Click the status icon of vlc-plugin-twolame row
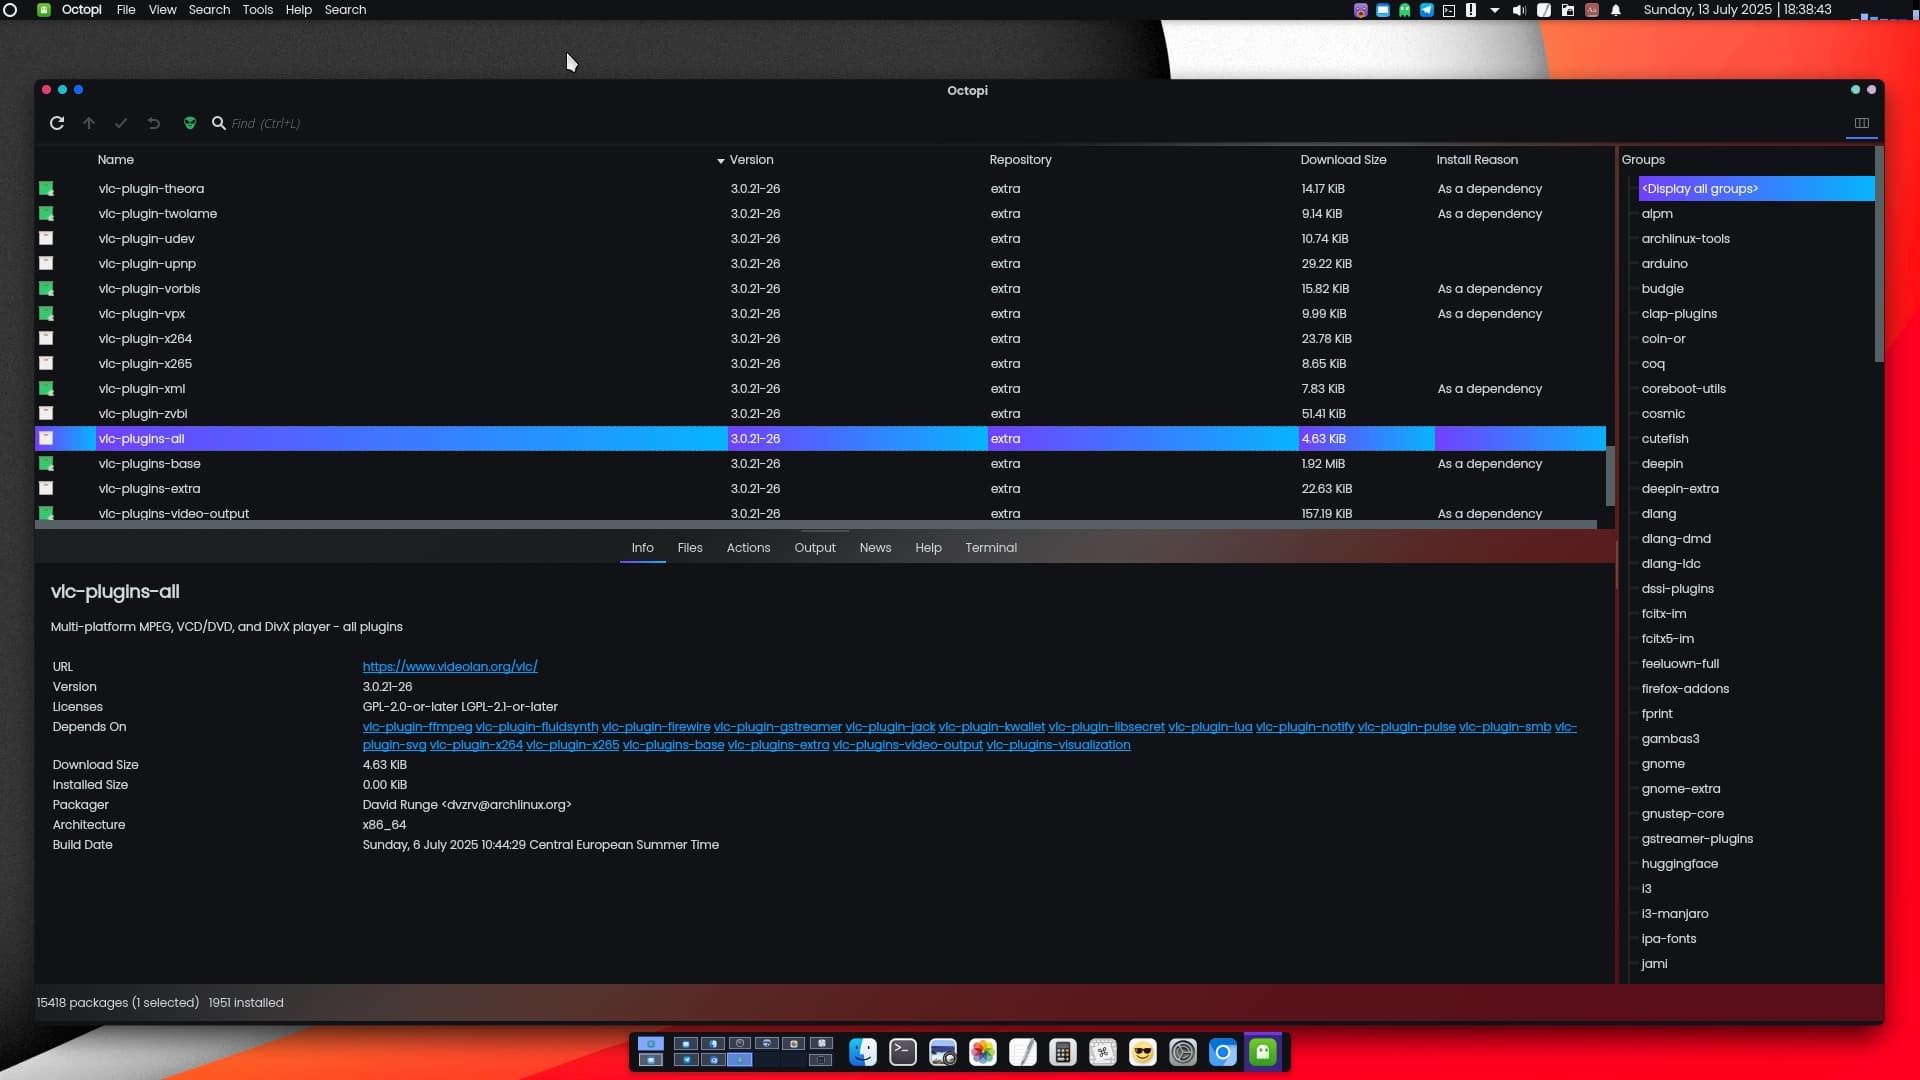This screenshot has height=1080, width=1920. [x=46, y=214]
